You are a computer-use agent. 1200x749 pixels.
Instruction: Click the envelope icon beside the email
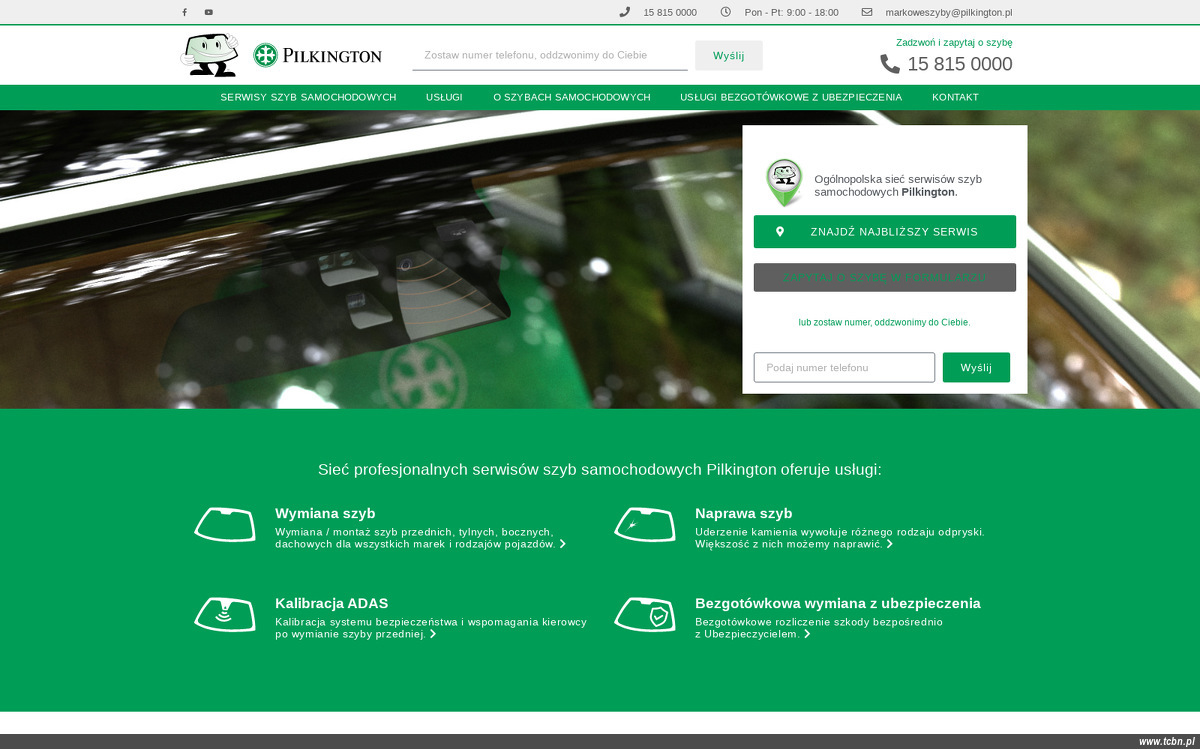pyautogui.click(x=867, y=12)
